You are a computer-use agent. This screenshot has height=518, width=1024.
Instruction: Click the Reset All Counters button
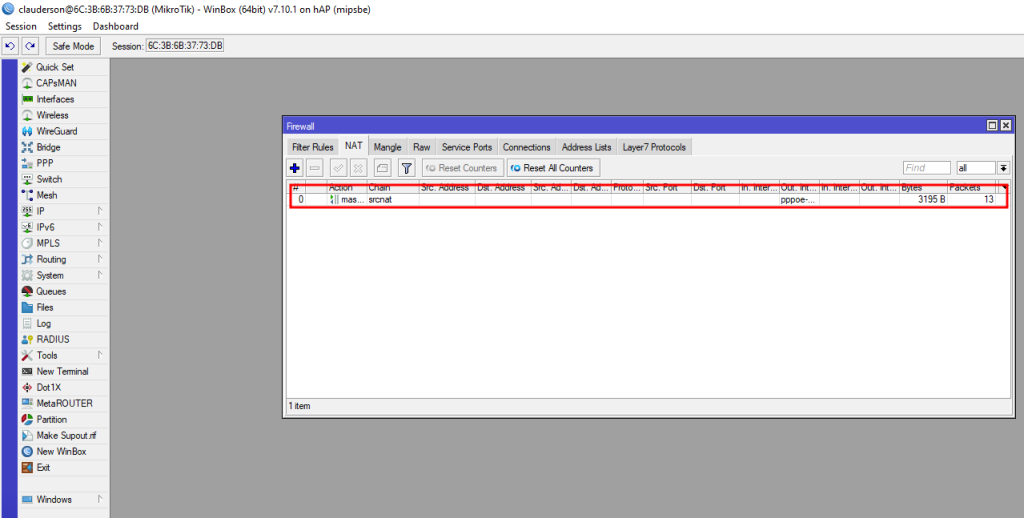tap(552, 168)
